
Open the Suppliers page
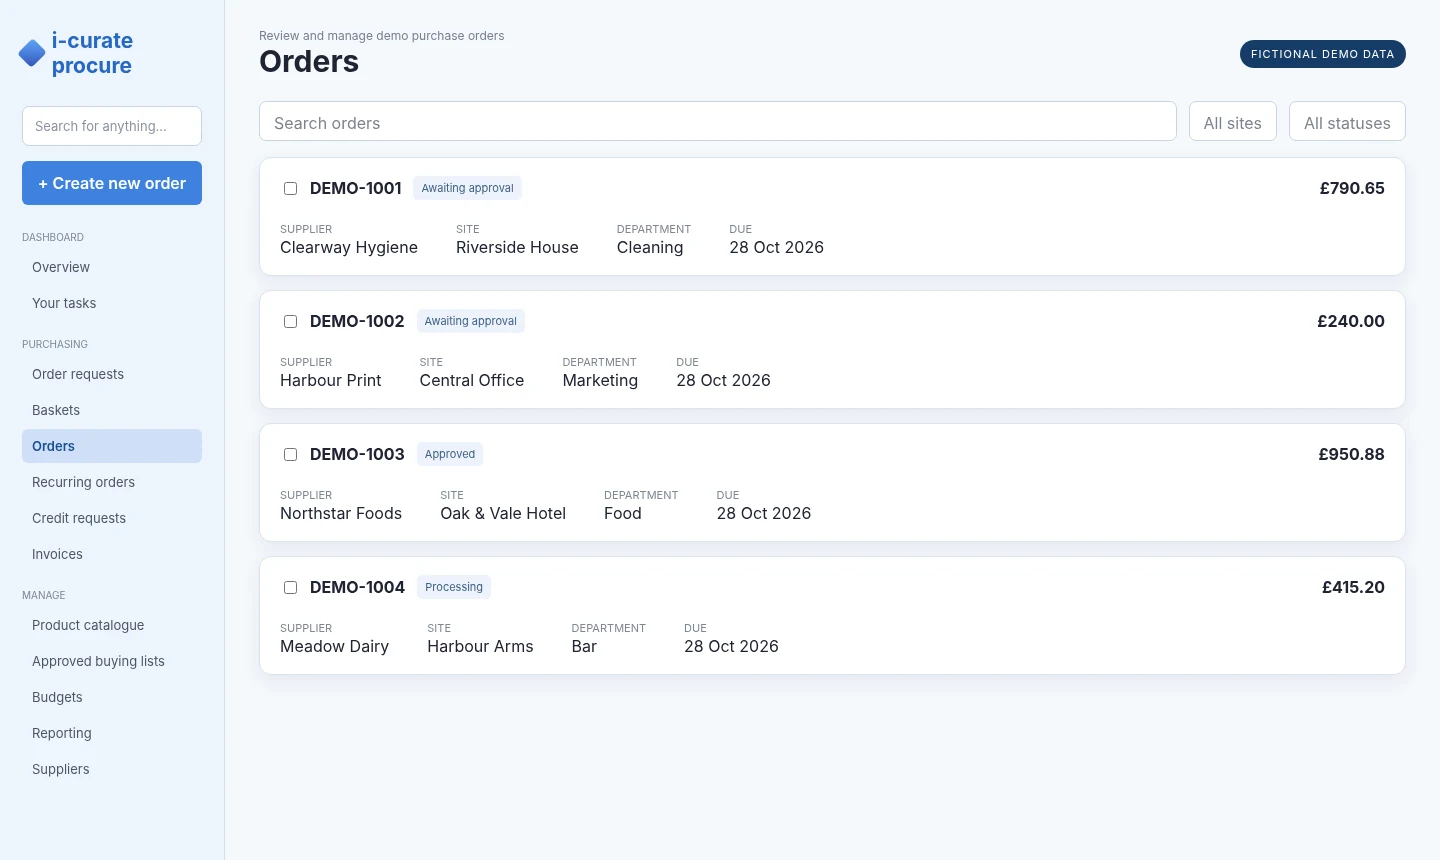[x=112, y=769]
